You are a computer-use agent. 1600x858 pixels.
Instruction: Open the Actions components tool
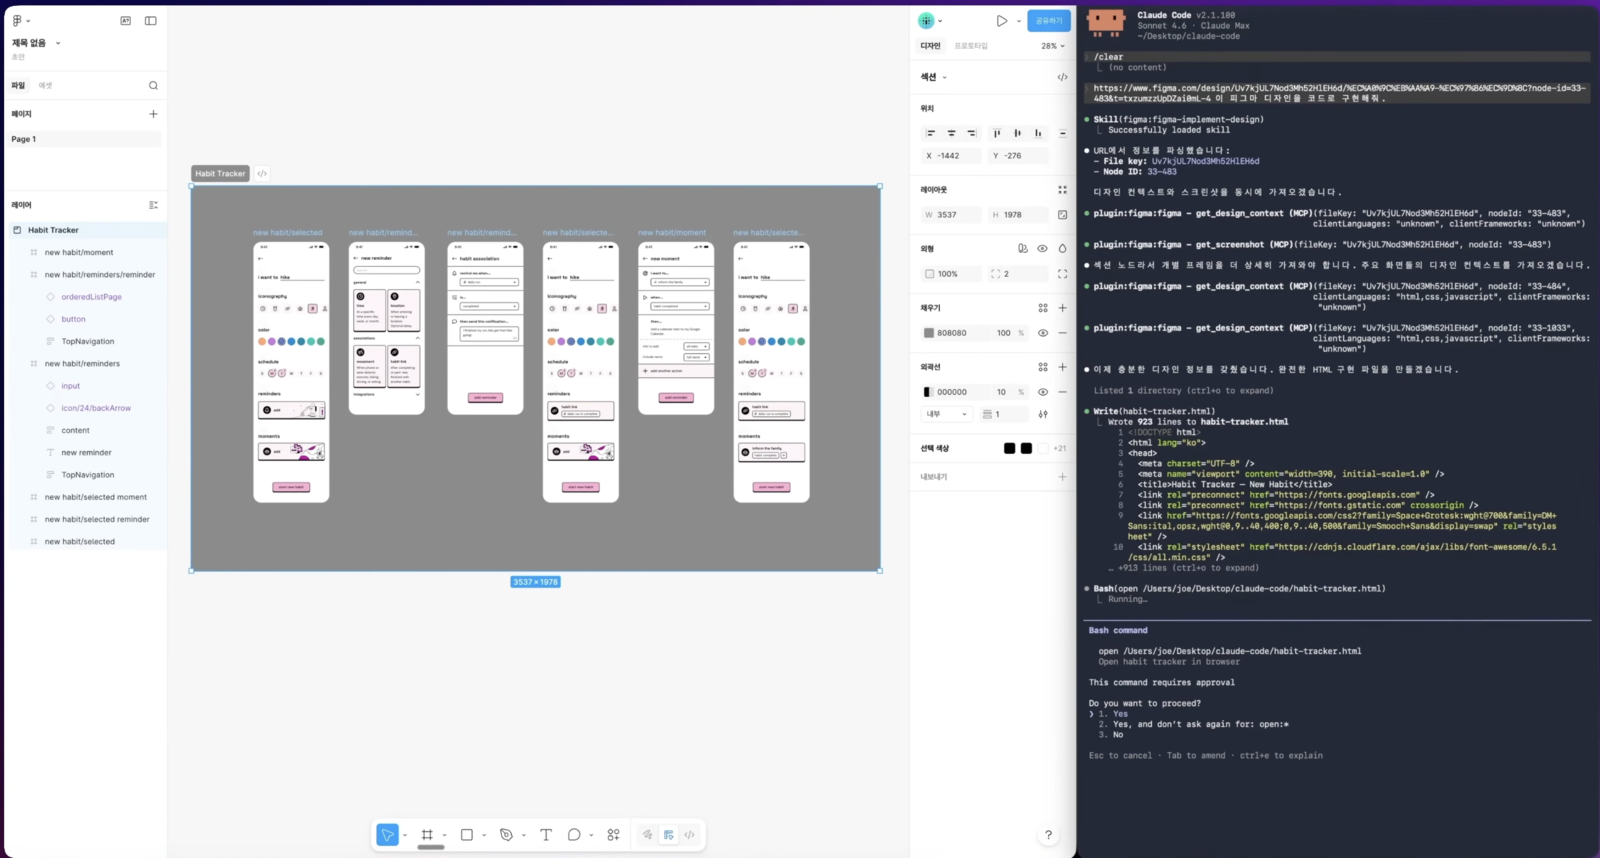[x=613, y=835]
